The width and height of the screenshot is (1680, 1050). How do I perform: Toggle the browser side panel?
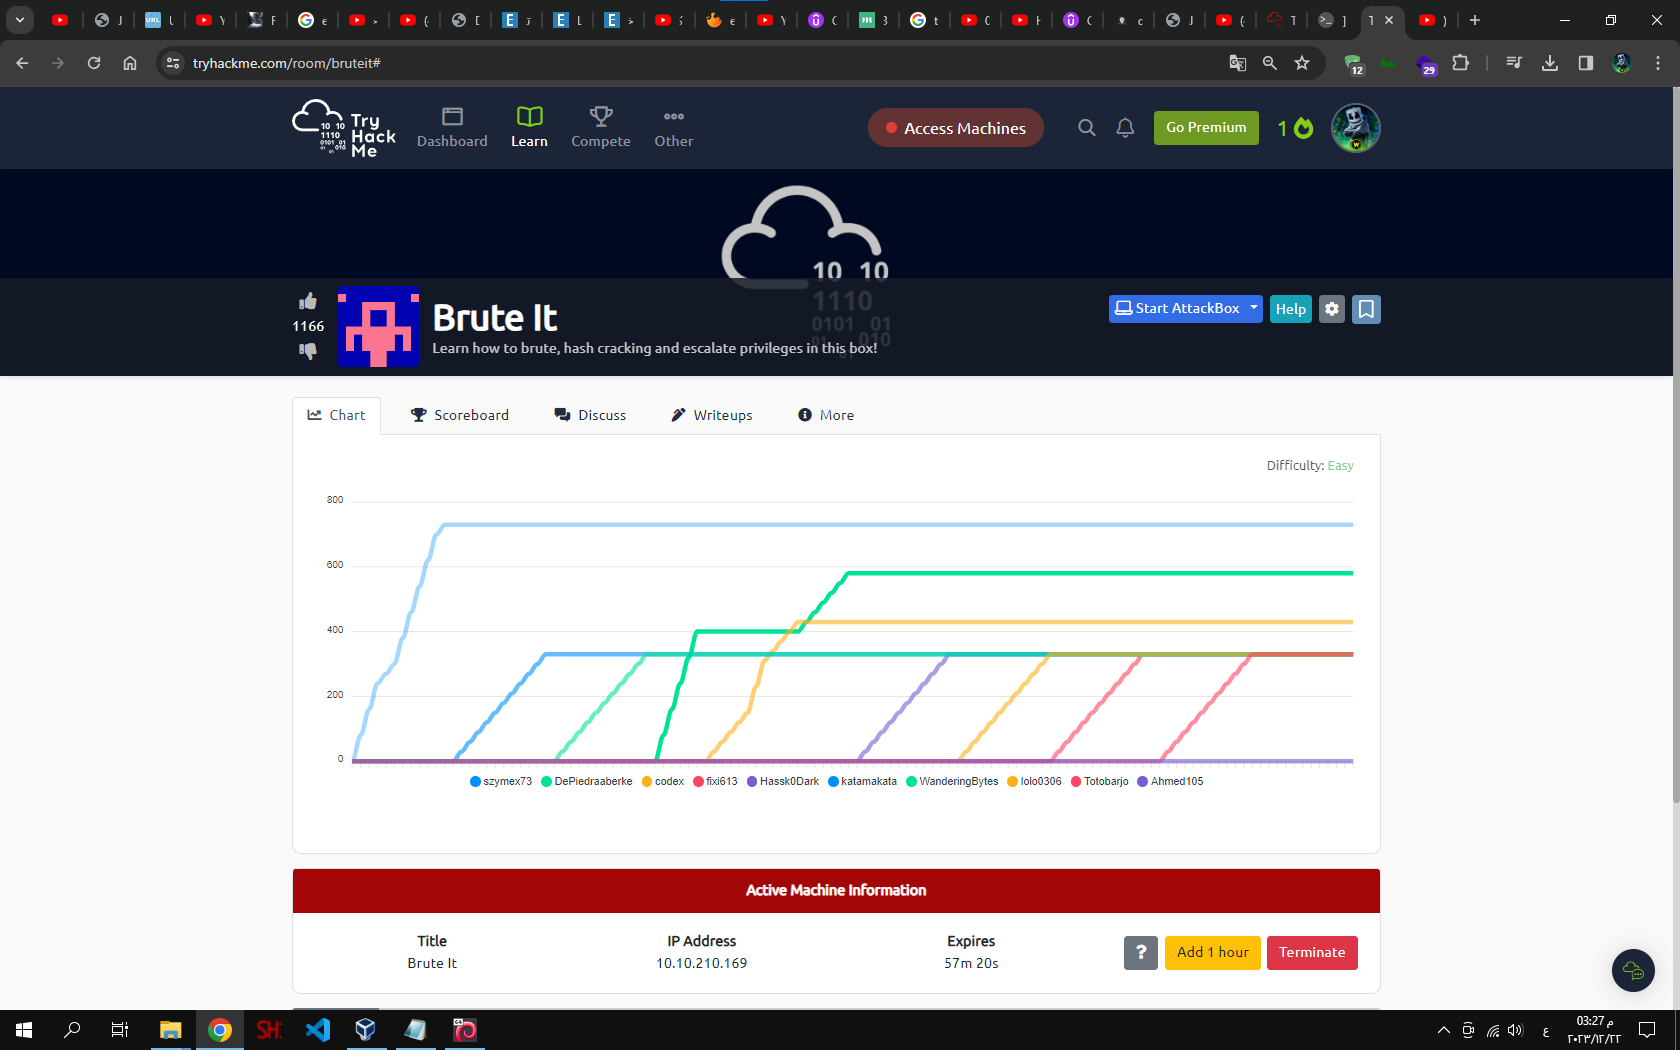1585,63
